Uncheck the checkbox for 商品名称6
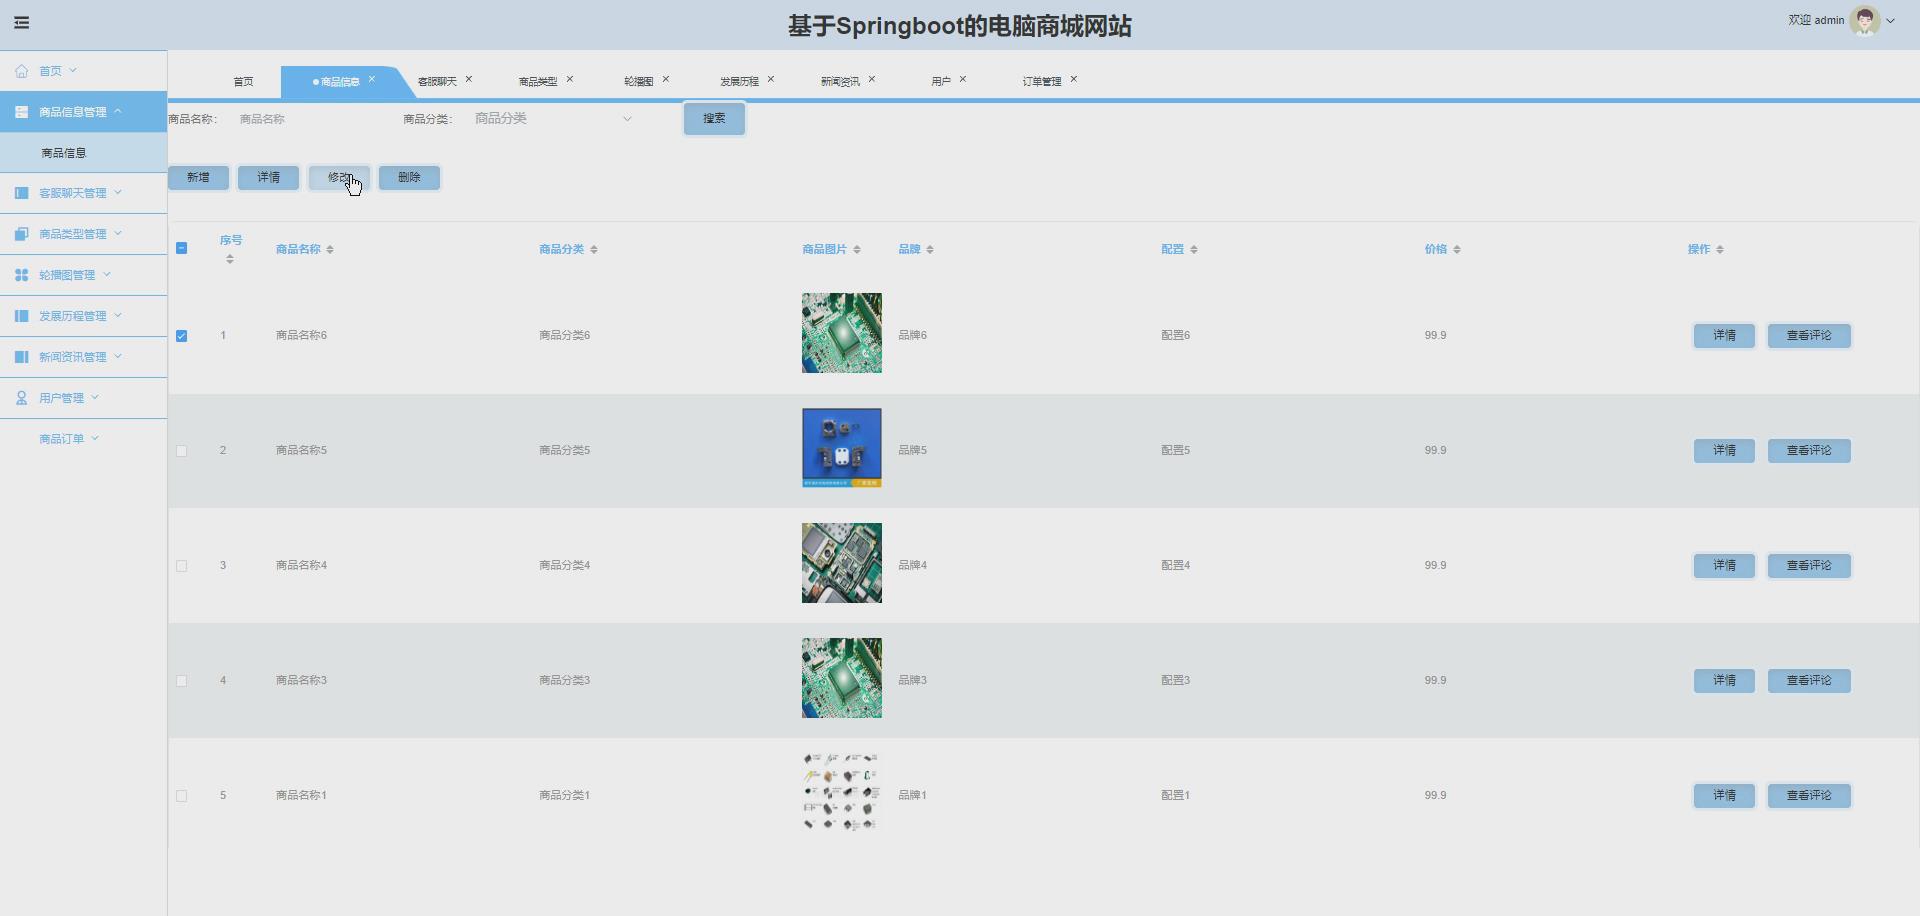The image size is (1920, 916). [181, 336]
